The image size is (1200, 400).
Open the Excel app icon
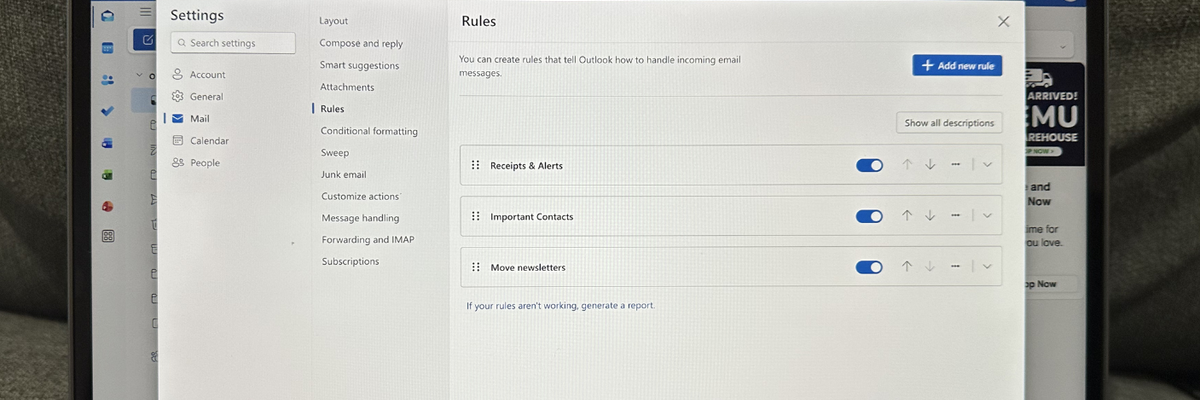pyautogui.click(x=107, y=175)
